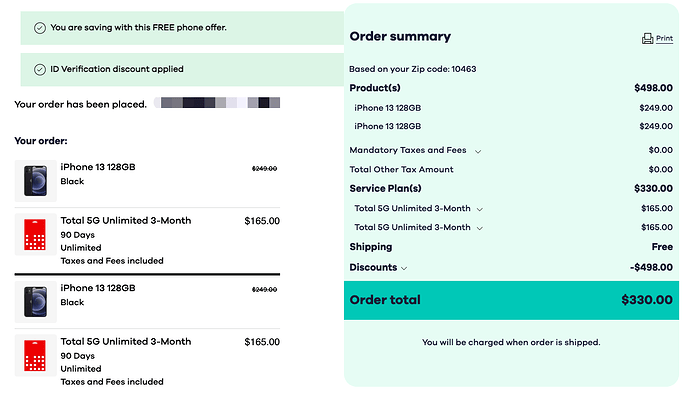Click checkmark icon beside FREE phone offer message
The height and width of the screenshot is (410, 690).
click(39, 28)
